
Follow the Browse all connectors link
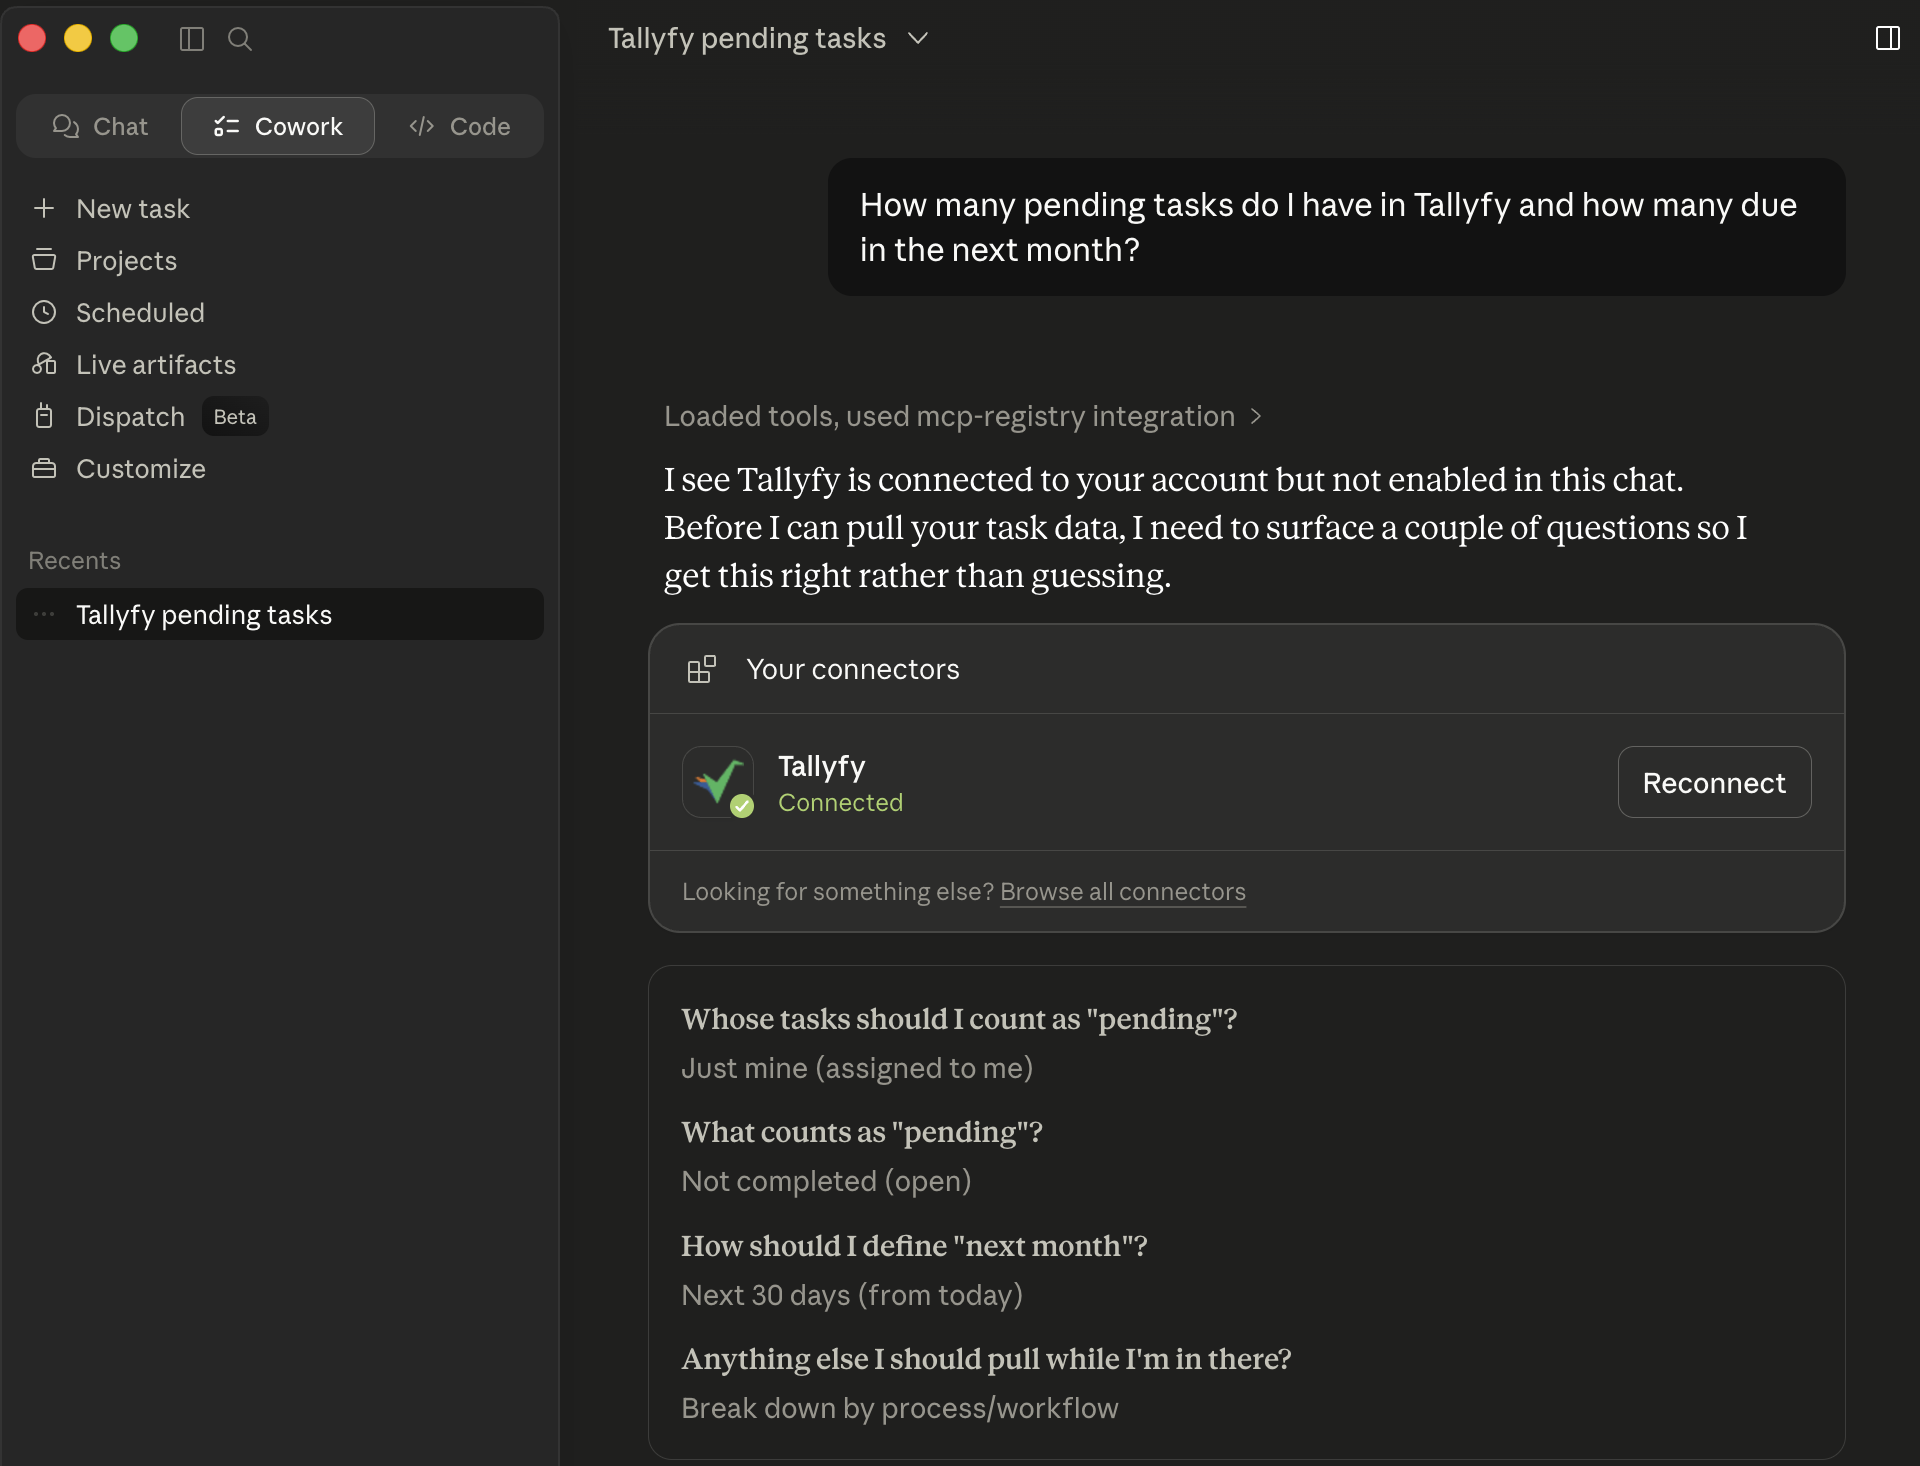(1122, 891)
